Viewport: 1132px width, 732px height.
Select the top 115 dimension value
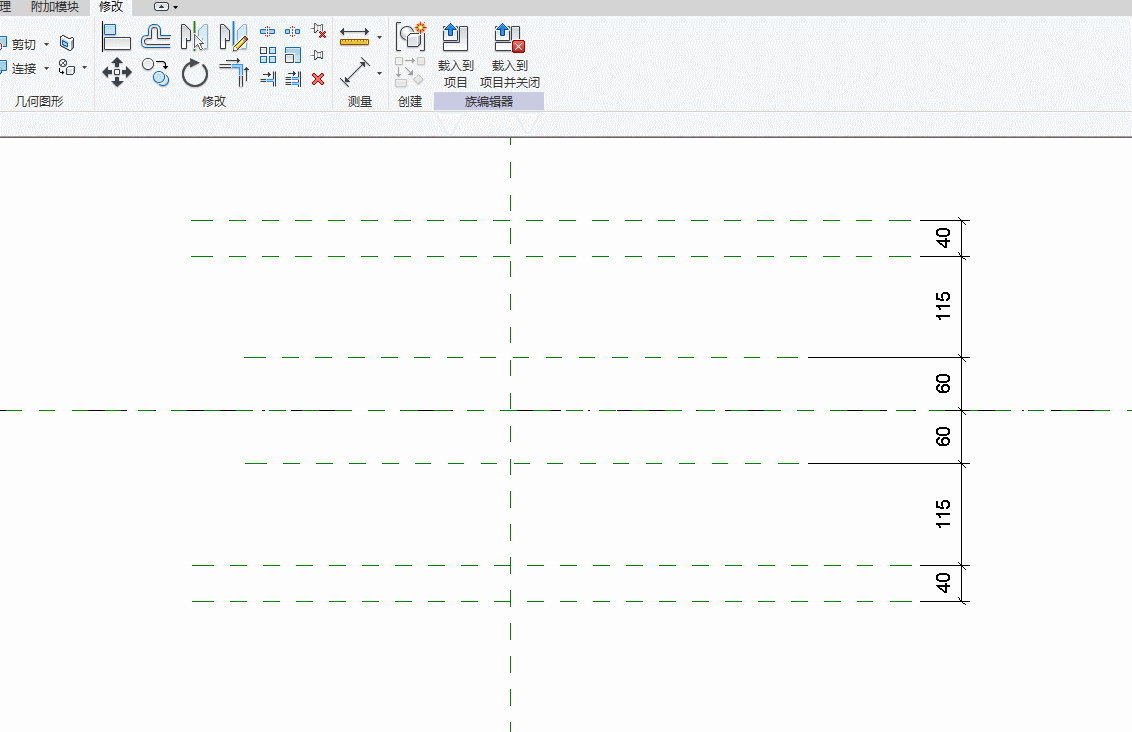click(x=943, y=306)
